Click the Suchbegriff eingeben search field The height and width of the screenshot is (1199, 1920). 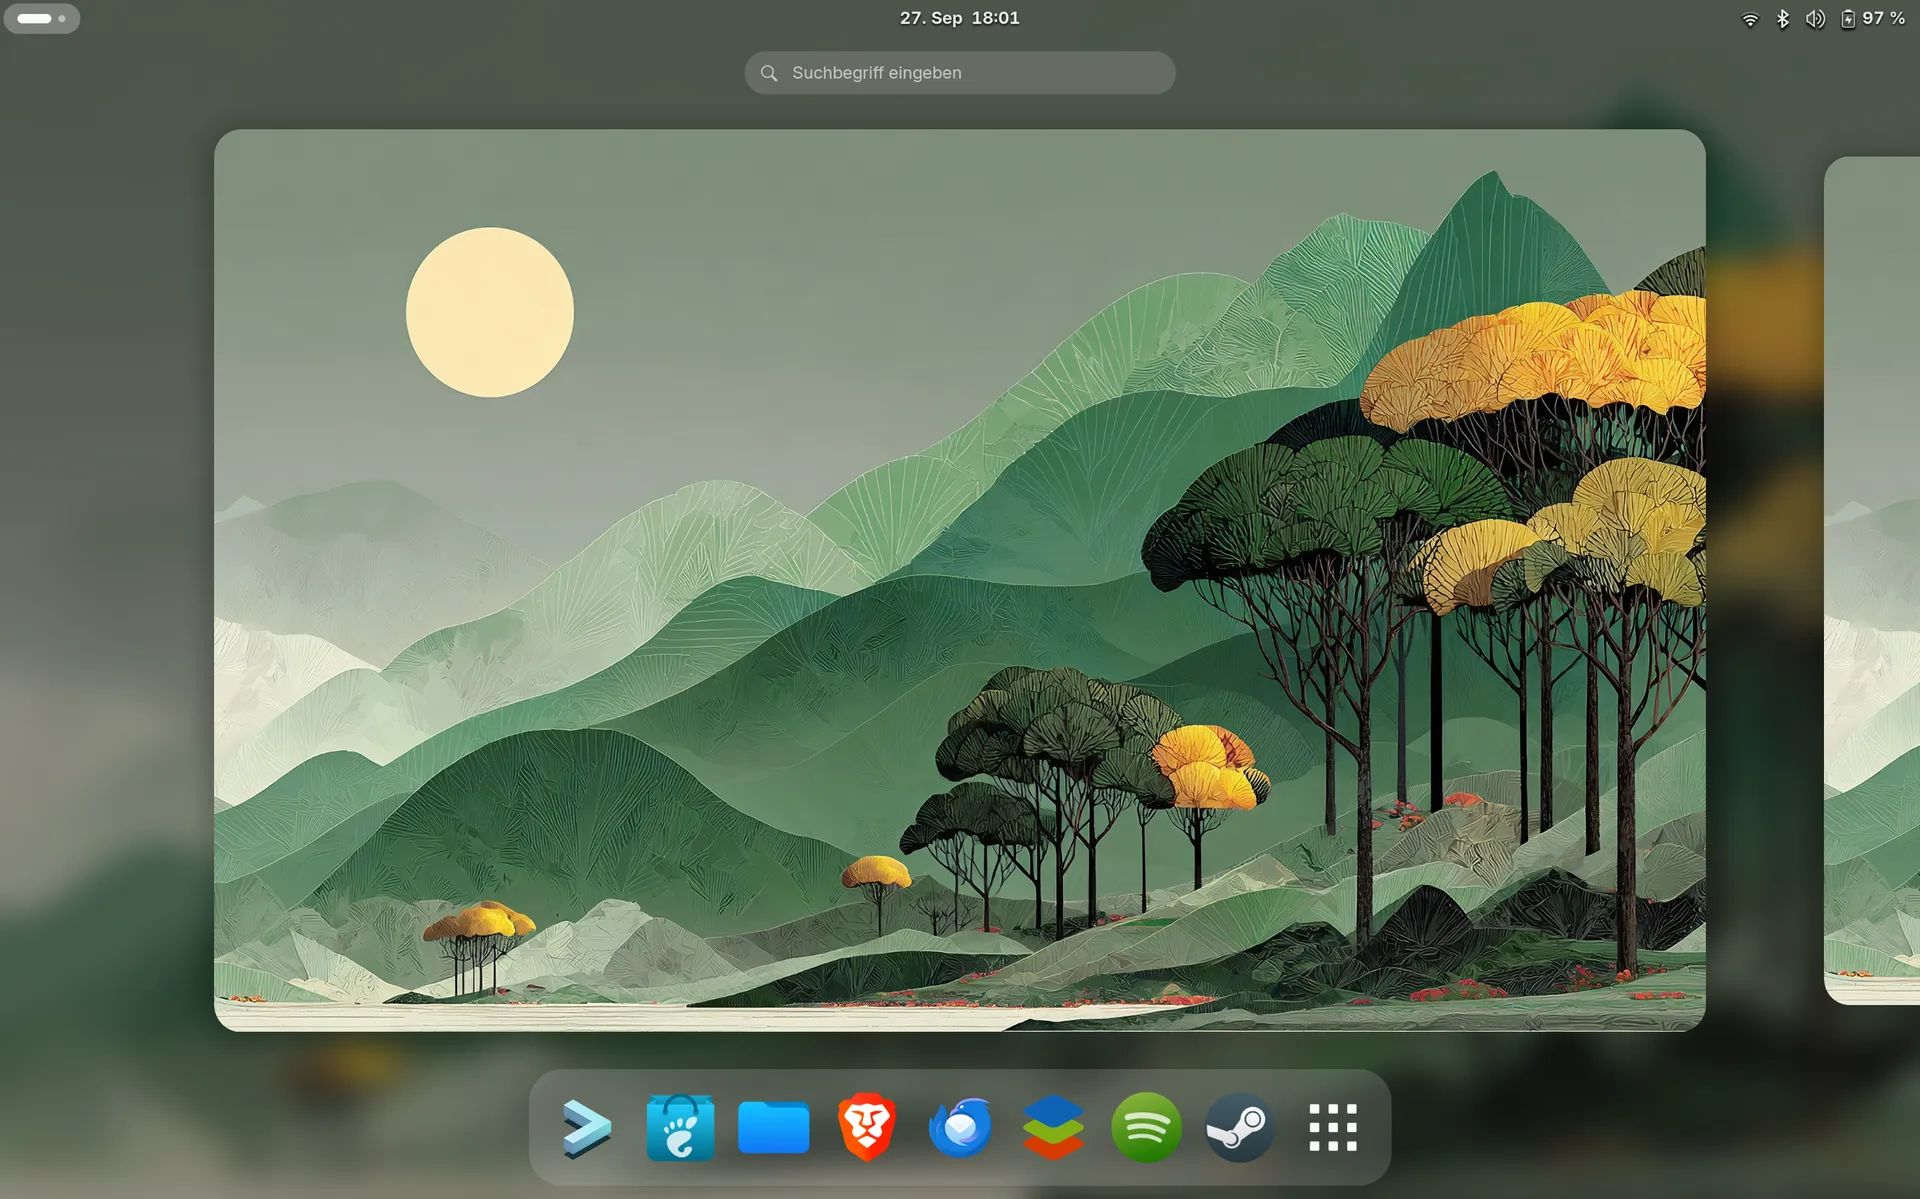[x=960, y=73]
